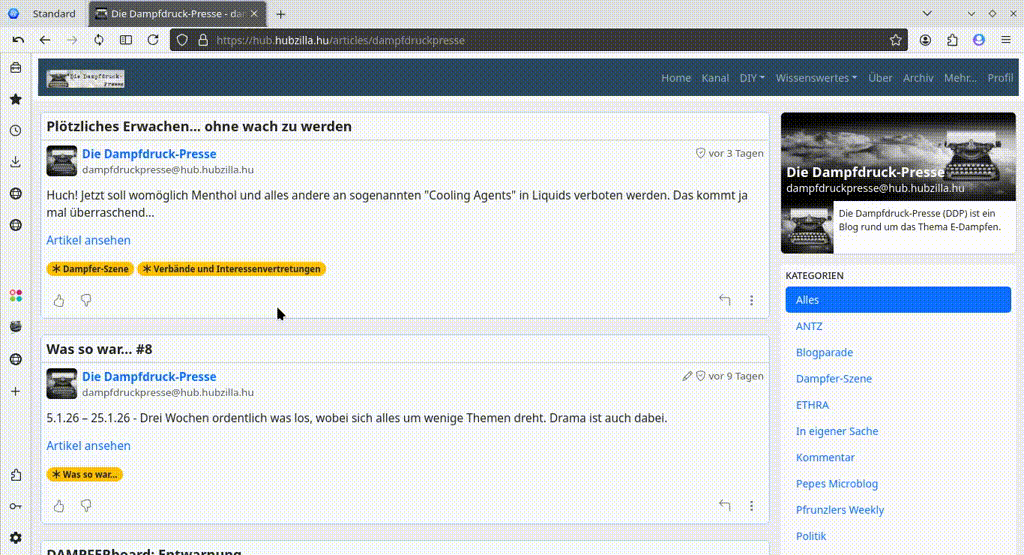Click reply arrow on "Plötzliches Erwachen" post
1024x555 pixels.
tap(725, 300)
